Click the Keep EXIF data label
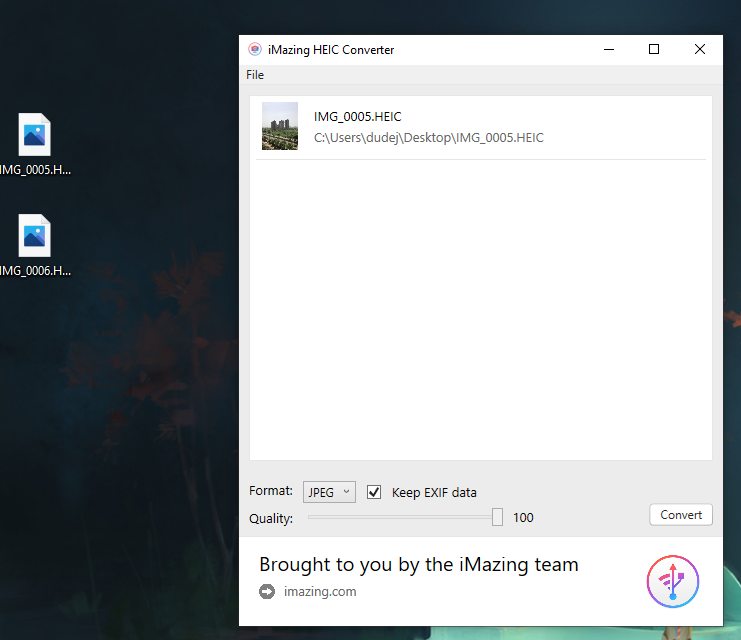The height and width of the screenshot is (640, 741). click(434, 493)
